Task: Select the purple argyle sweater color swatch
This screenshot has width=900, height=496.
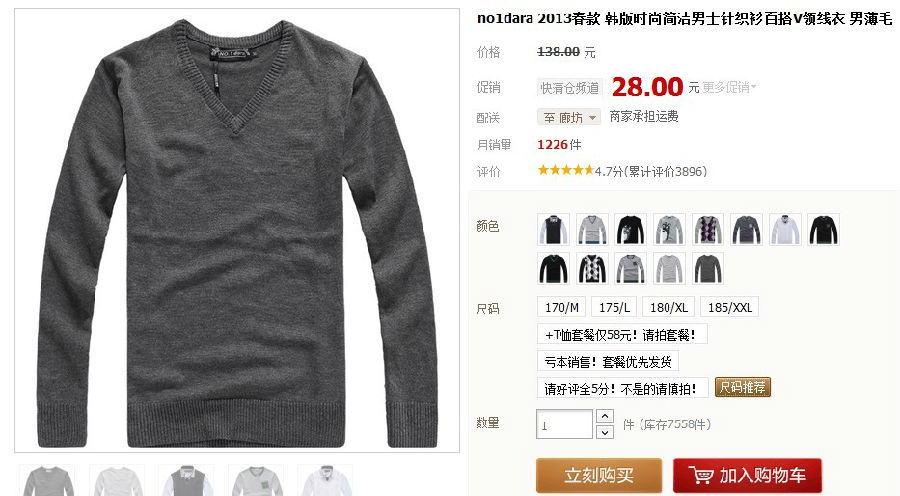Action: [x=708, y=229]
